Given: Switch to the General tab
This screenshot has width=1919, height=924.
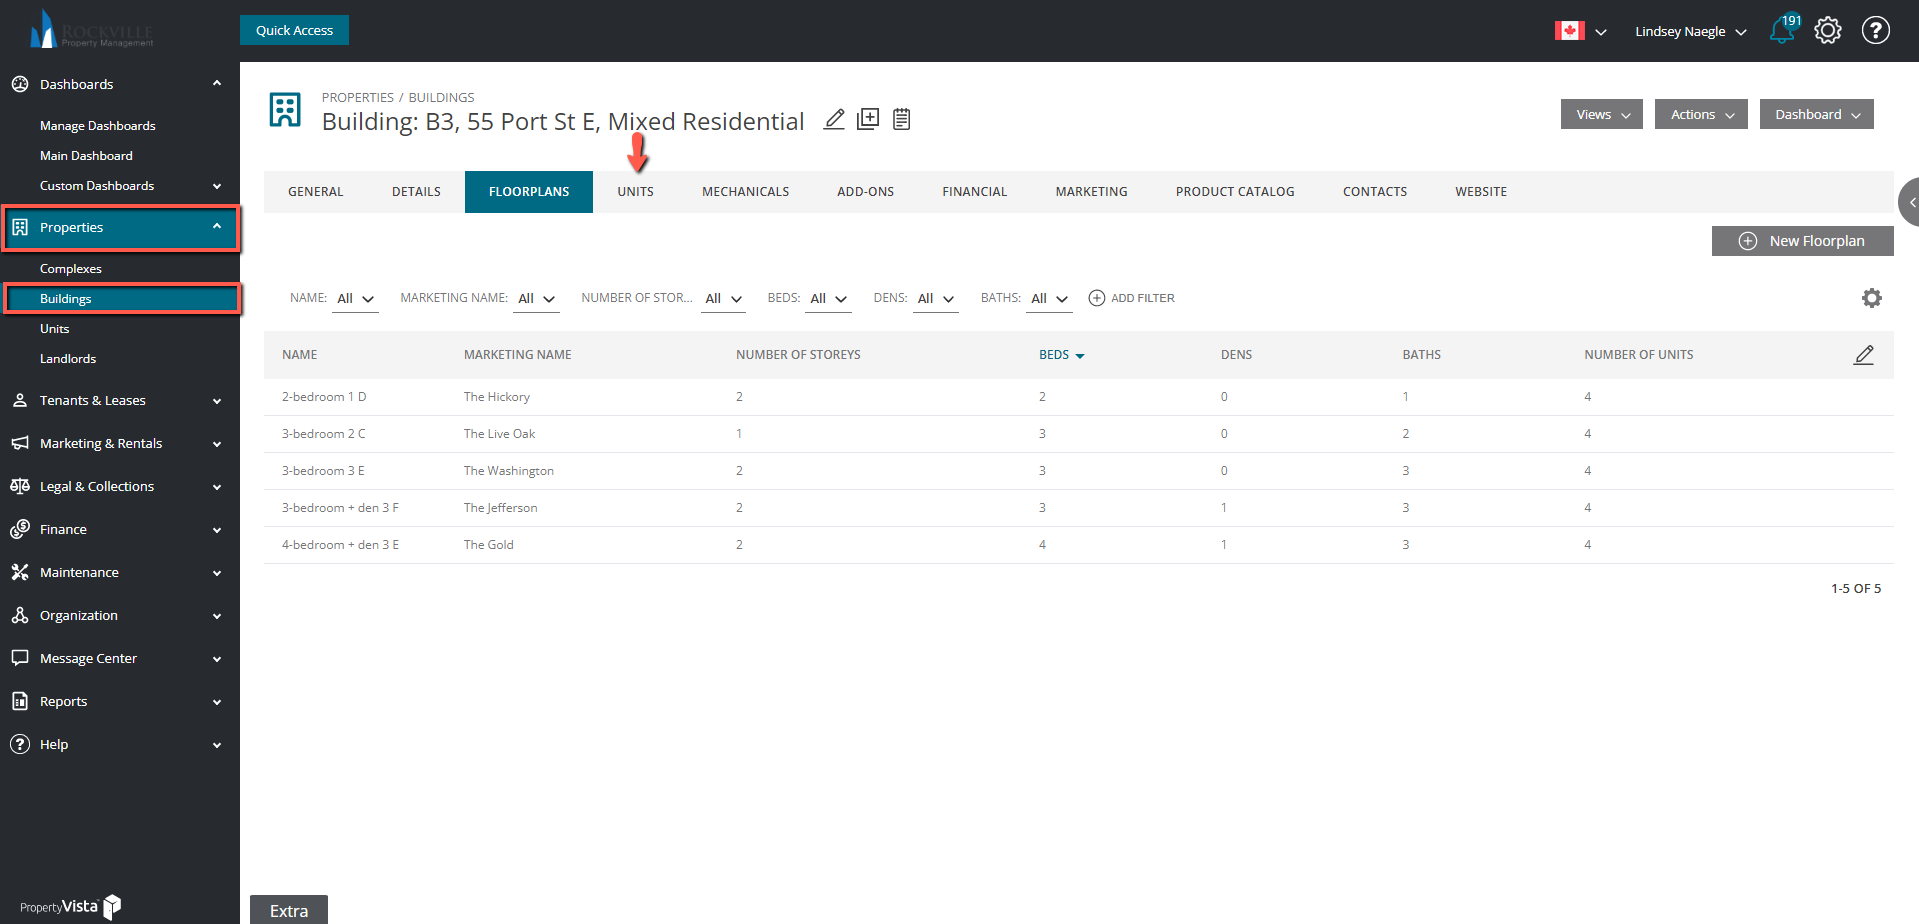Looking at the screenshot, I should [x=315, y=192].
